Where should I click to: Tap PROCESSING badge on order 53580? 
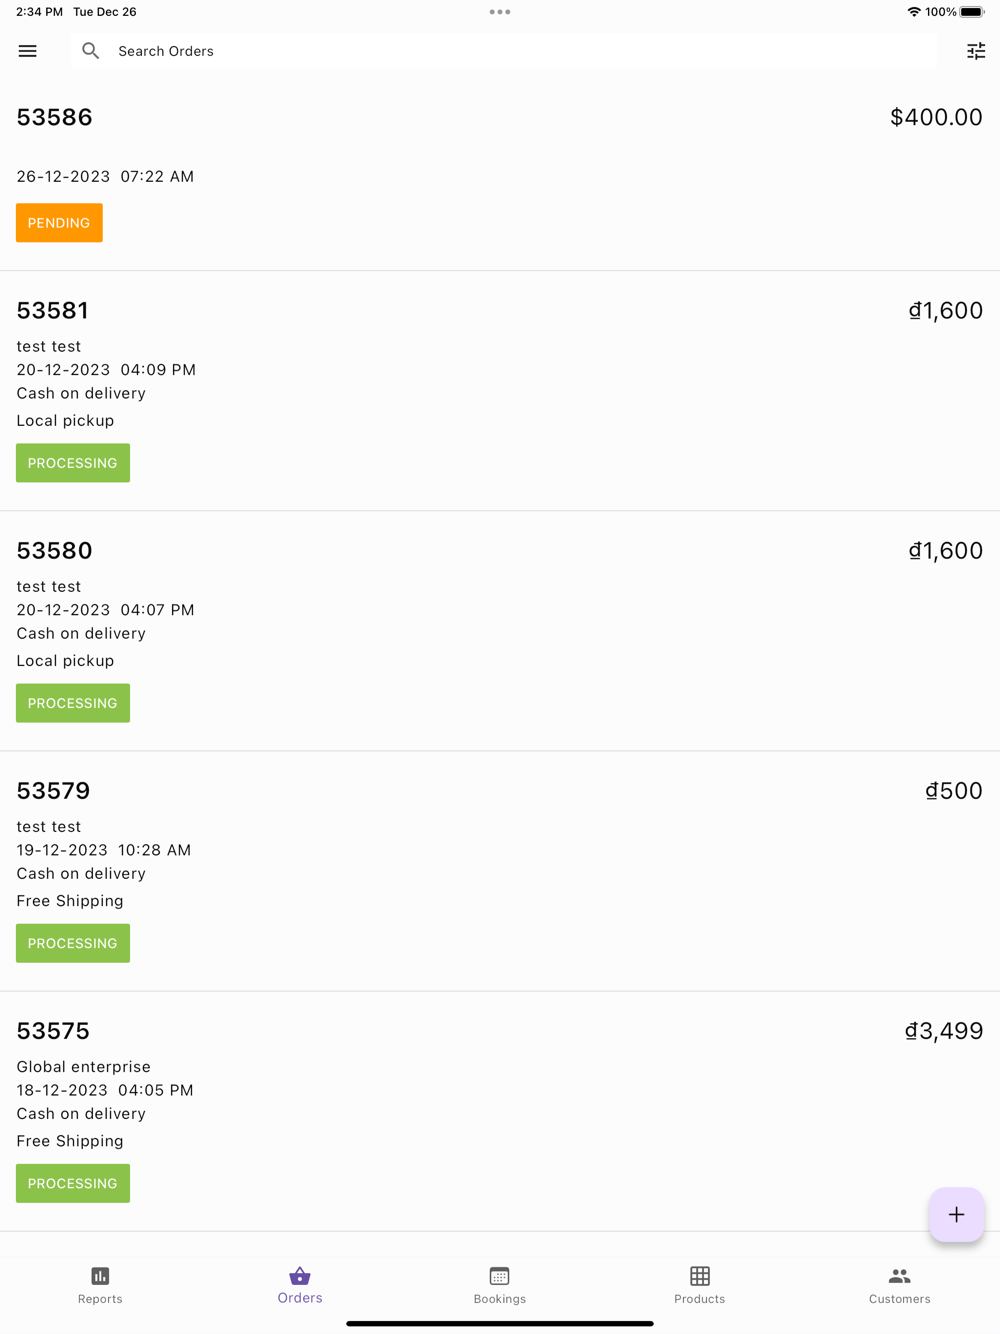73,703
